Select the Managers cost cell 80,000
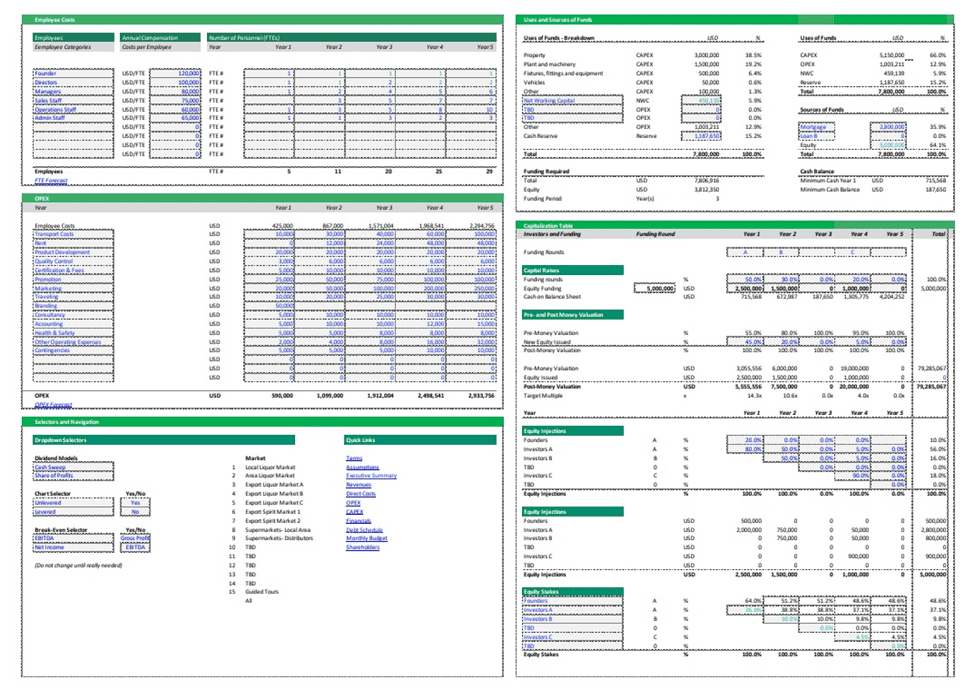 [175, 91]
